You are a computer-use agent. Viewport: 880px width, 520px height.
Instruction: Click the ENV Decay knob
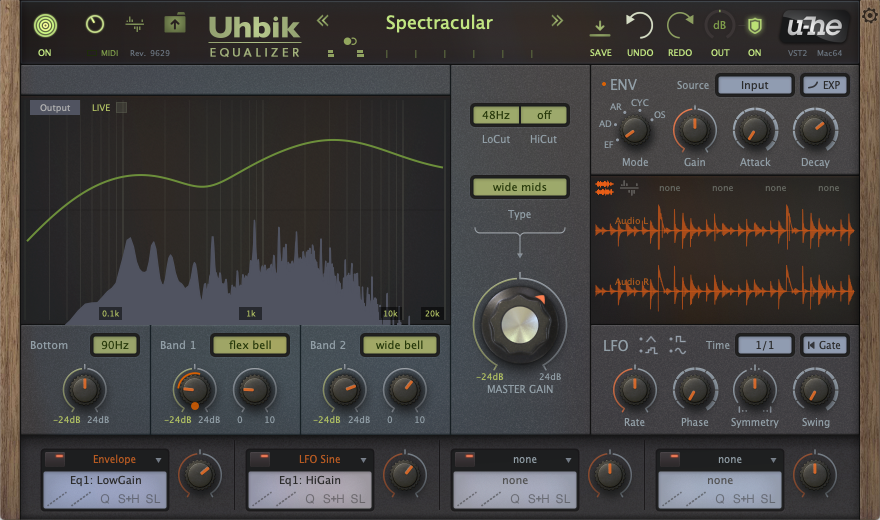point(815,130)
